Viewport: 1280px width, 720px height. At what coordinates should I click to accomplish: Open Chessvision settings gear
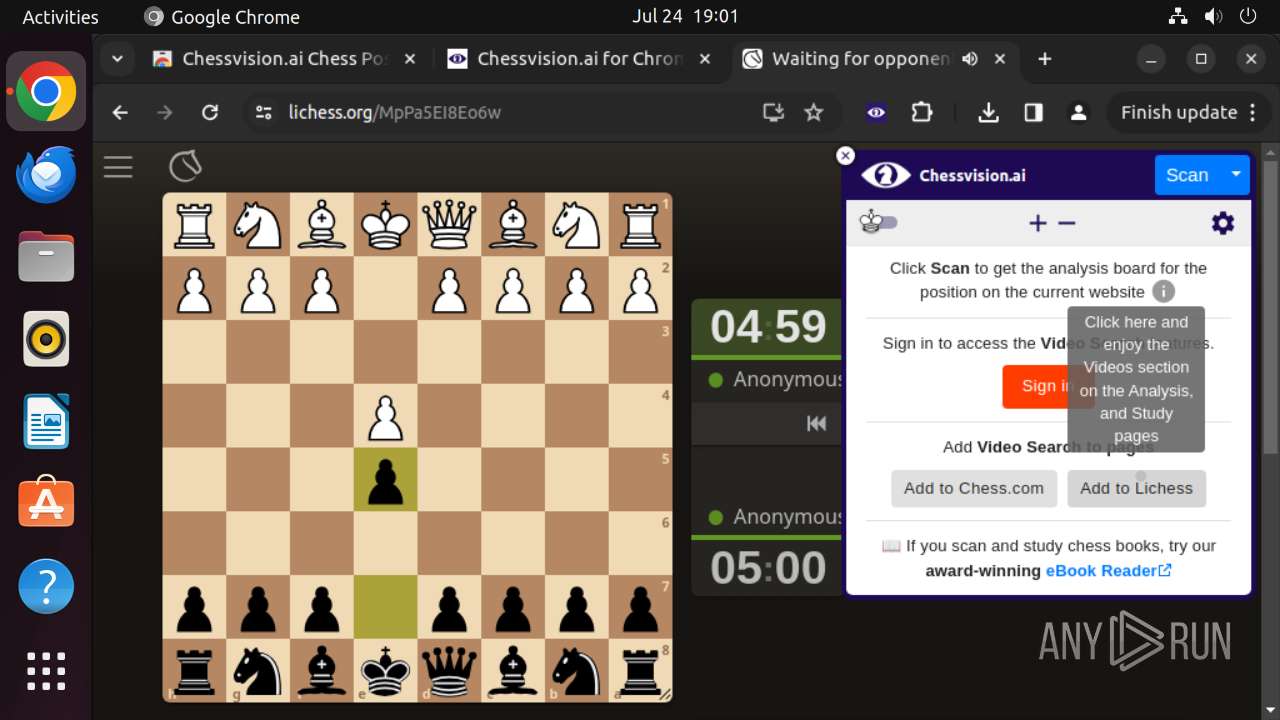(x=1223, y=223)
